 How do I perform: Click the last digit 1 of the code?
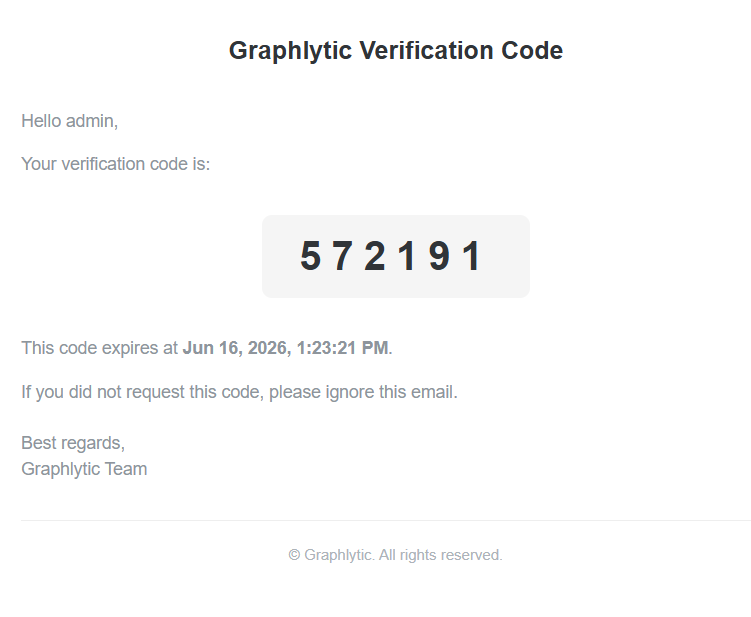pyautogui.click(x=473, y=256)
